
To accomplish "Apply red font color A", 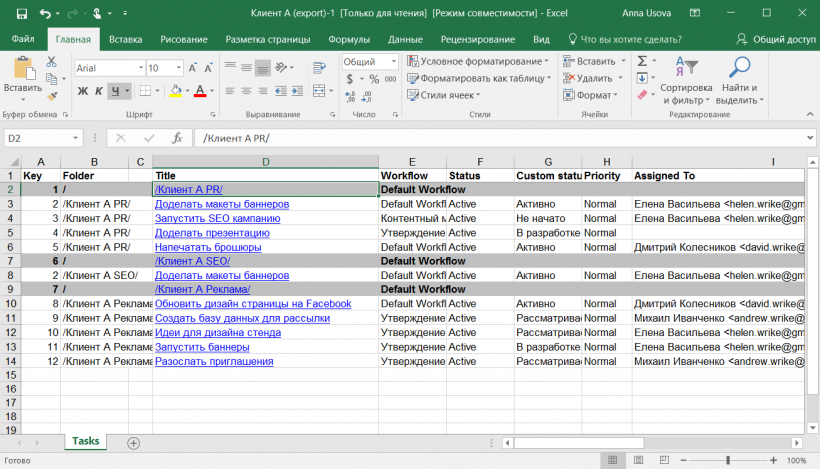I will [x=200, y=91].
